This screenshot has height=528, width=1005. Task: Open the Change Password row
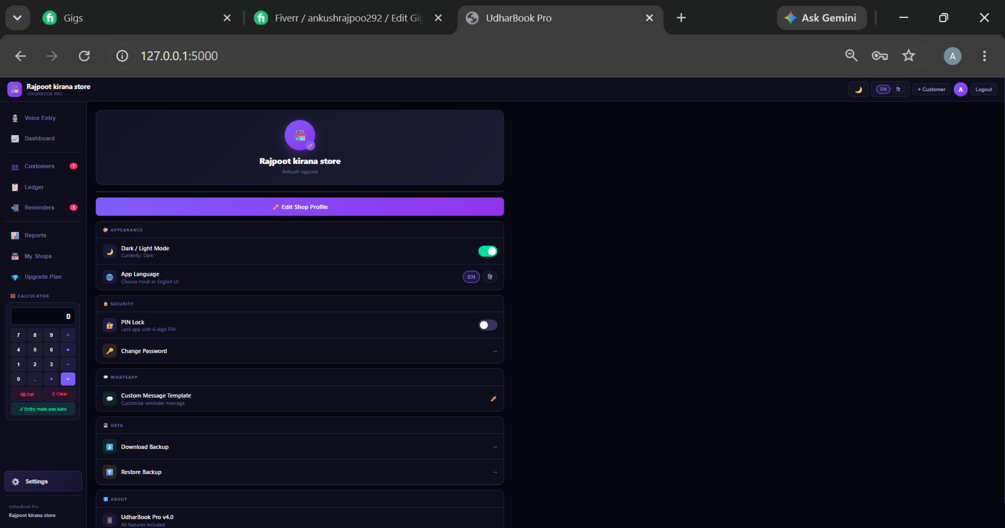click(300, 351)
